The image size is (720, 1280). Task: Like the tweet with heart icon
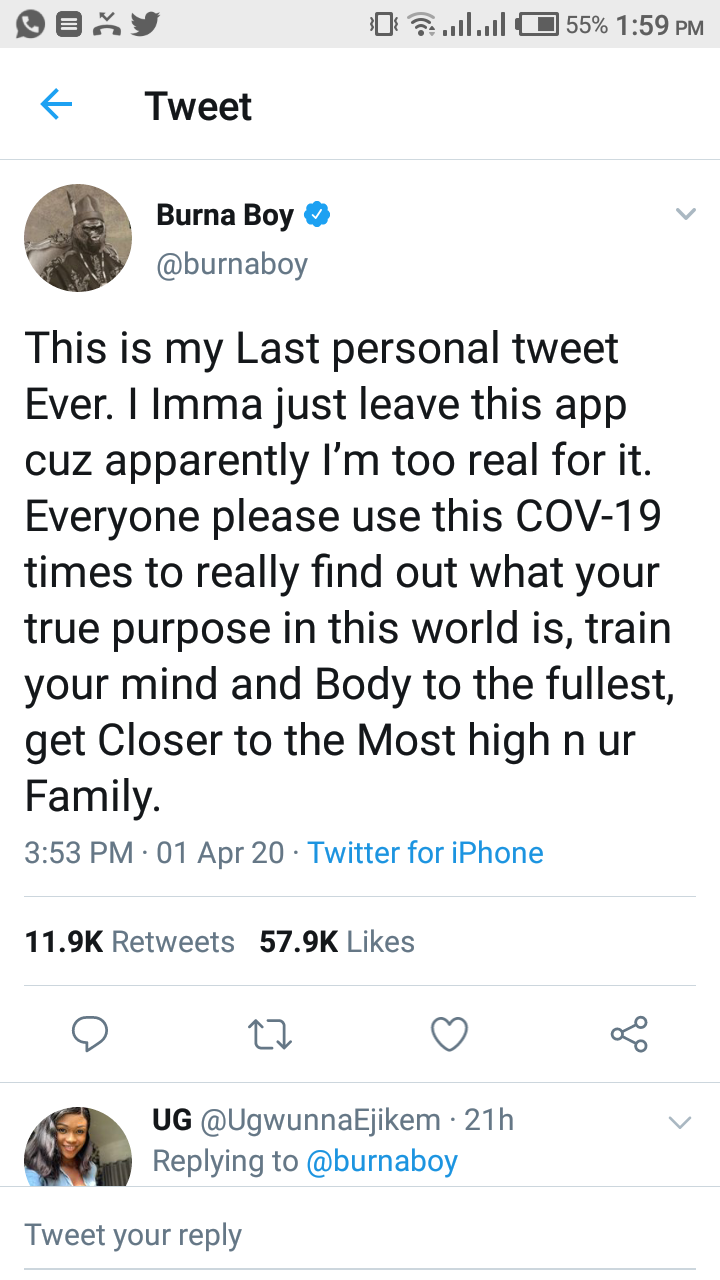click(449, 1035)
